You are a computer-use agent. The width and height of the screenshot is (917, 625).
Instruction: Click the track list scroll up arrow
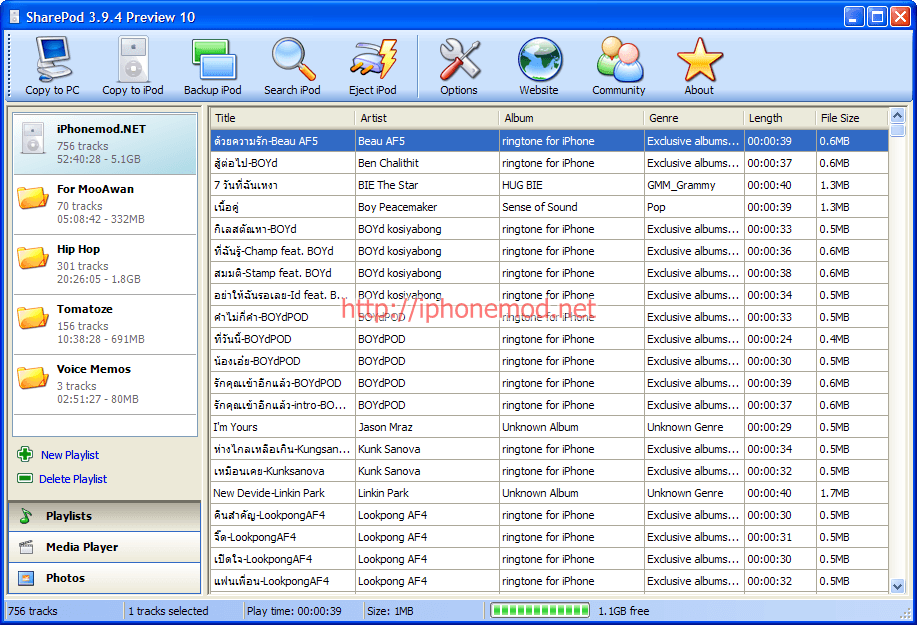(898, 115)
